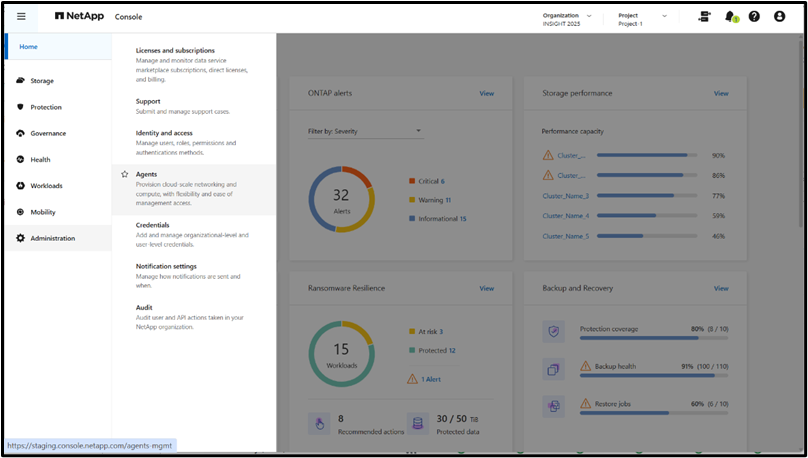Click the help question mark icon
808x458 pixels.
point(754,17)
